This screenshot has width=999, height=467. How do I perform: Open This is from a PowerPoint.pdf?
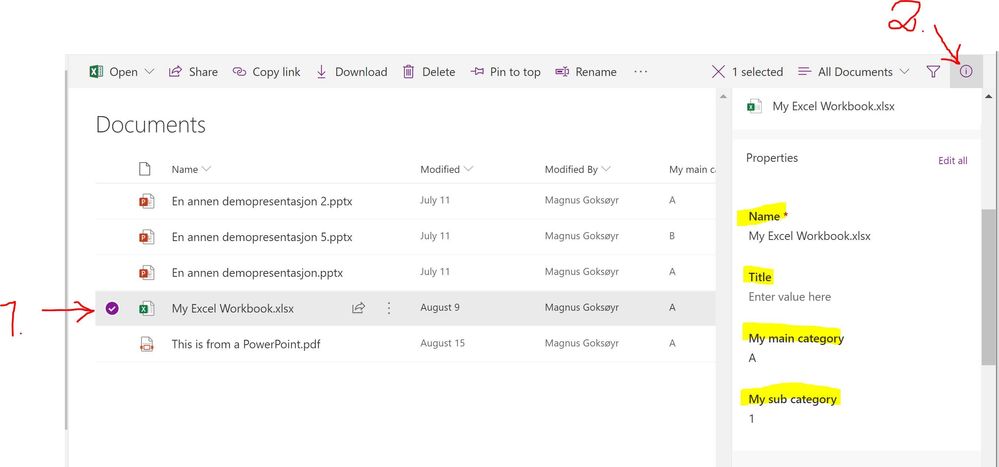click(x=246, y=345)
